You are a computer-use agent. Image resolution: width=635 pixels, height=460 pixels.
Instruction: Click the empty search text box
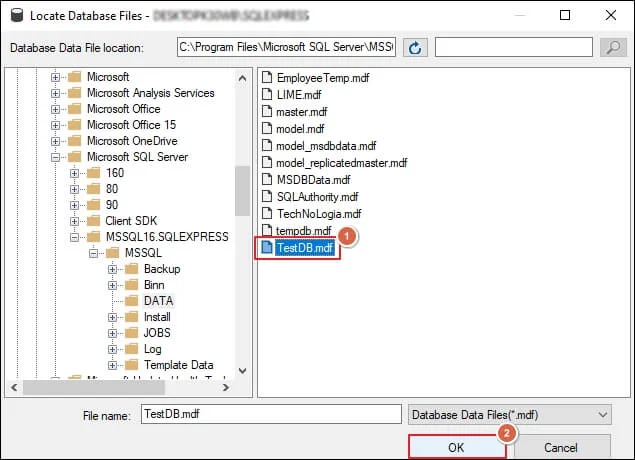click(514, 47)
